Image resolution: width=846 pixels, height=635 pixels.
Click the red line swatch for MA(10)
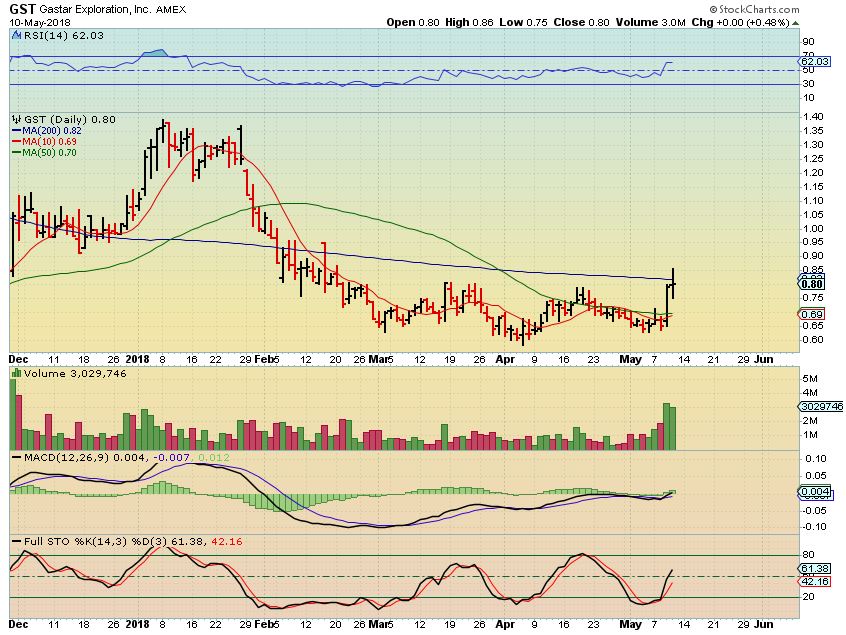(16, 141)
